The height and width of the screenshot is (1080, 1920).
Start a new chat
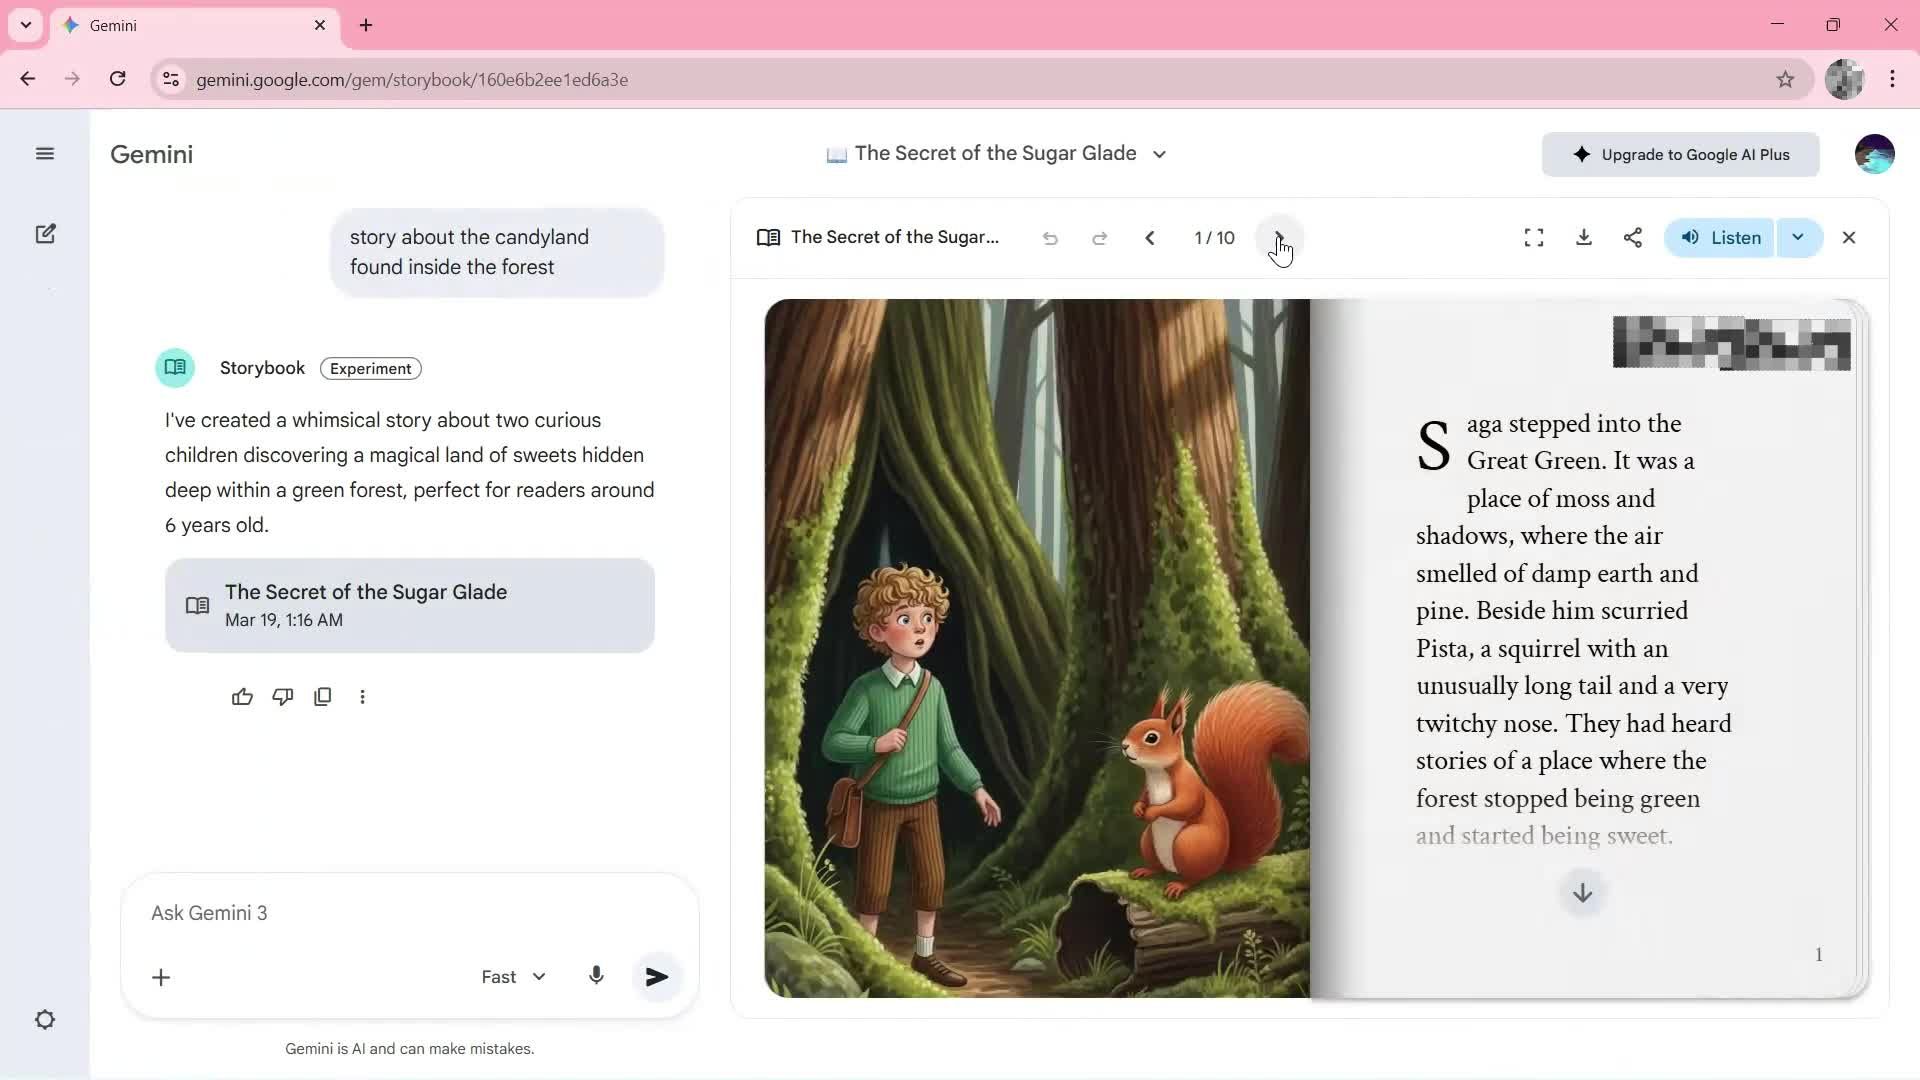coord(45,234)
